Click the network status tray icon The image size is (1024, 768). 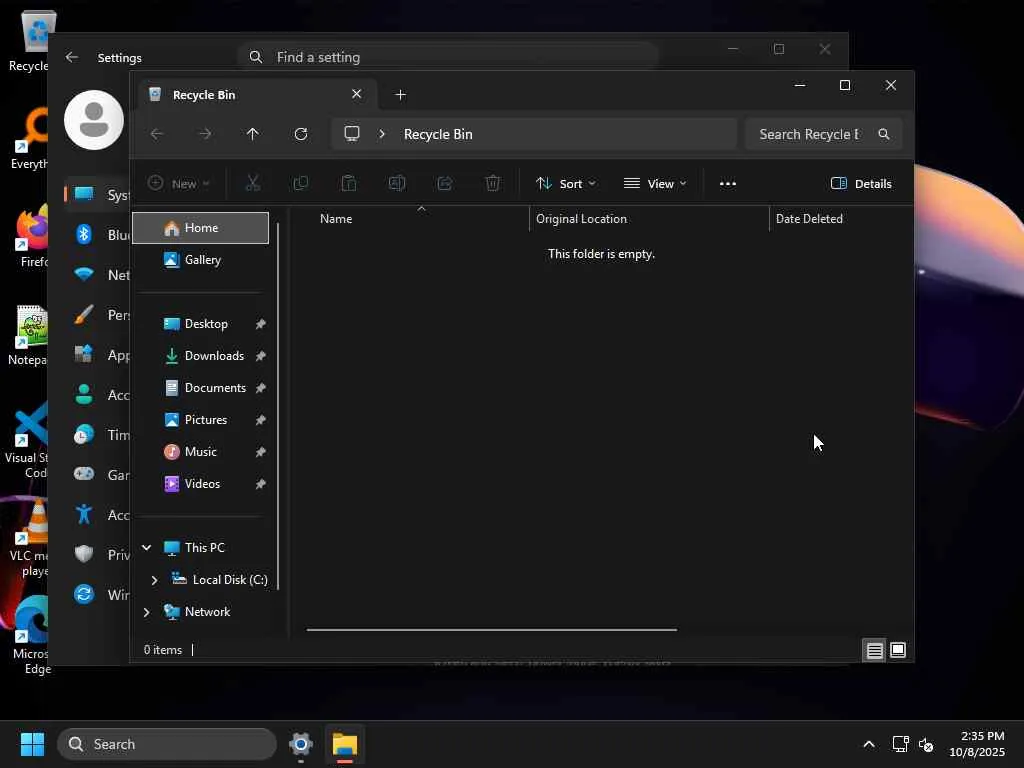coord(900,744)
